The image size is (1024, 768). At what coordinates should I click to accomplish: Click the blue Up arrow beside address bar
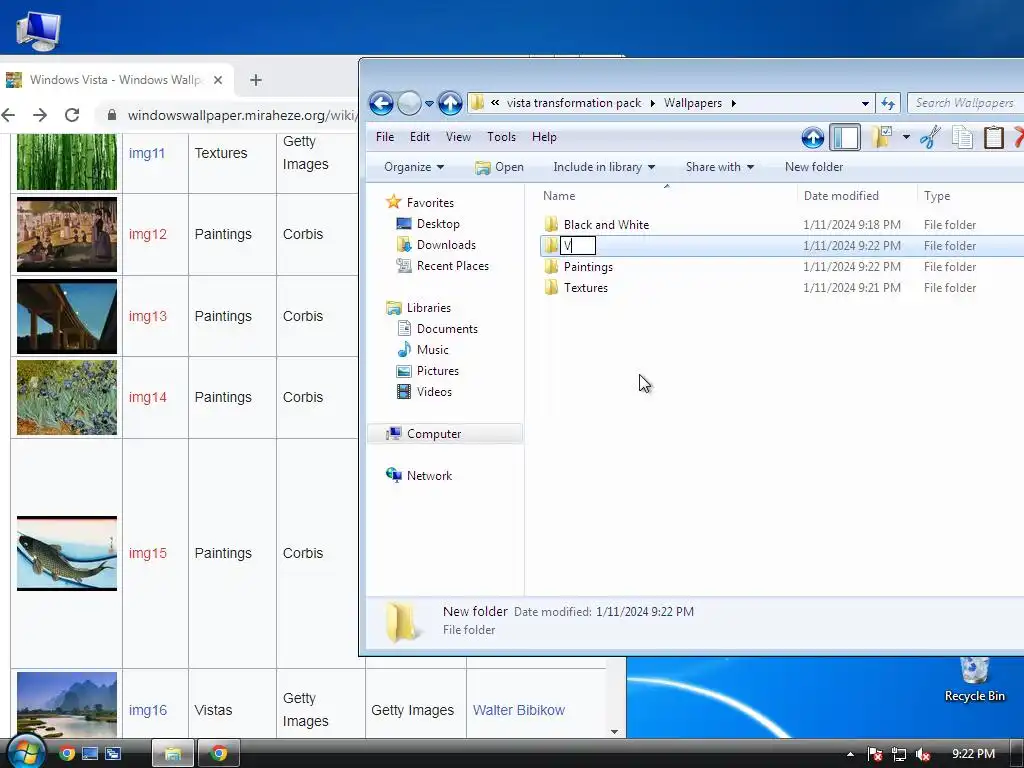[450, 103]
